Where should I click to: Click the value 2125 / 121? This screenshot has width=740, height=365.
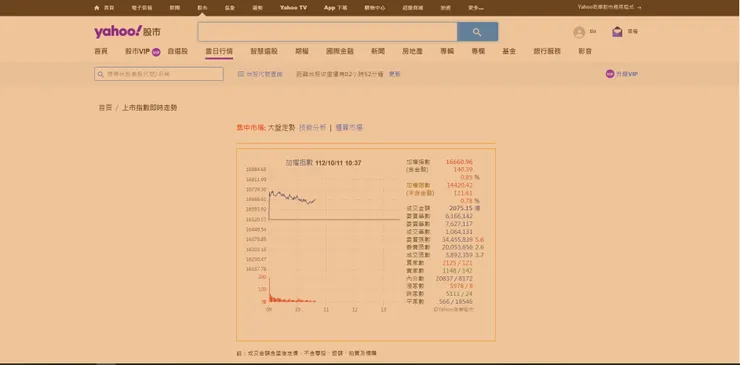(457, 263)
